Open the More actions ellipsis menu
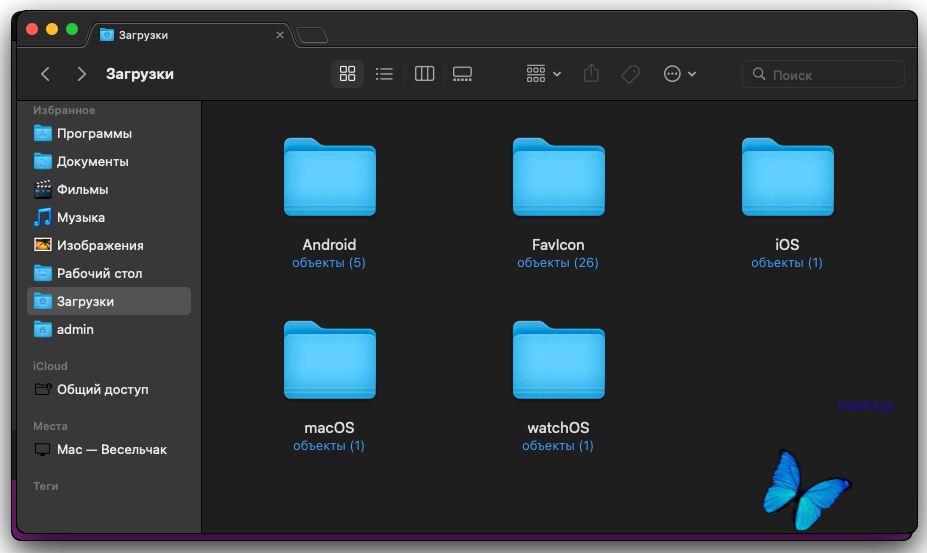927x553 pixels. [680, 74]
